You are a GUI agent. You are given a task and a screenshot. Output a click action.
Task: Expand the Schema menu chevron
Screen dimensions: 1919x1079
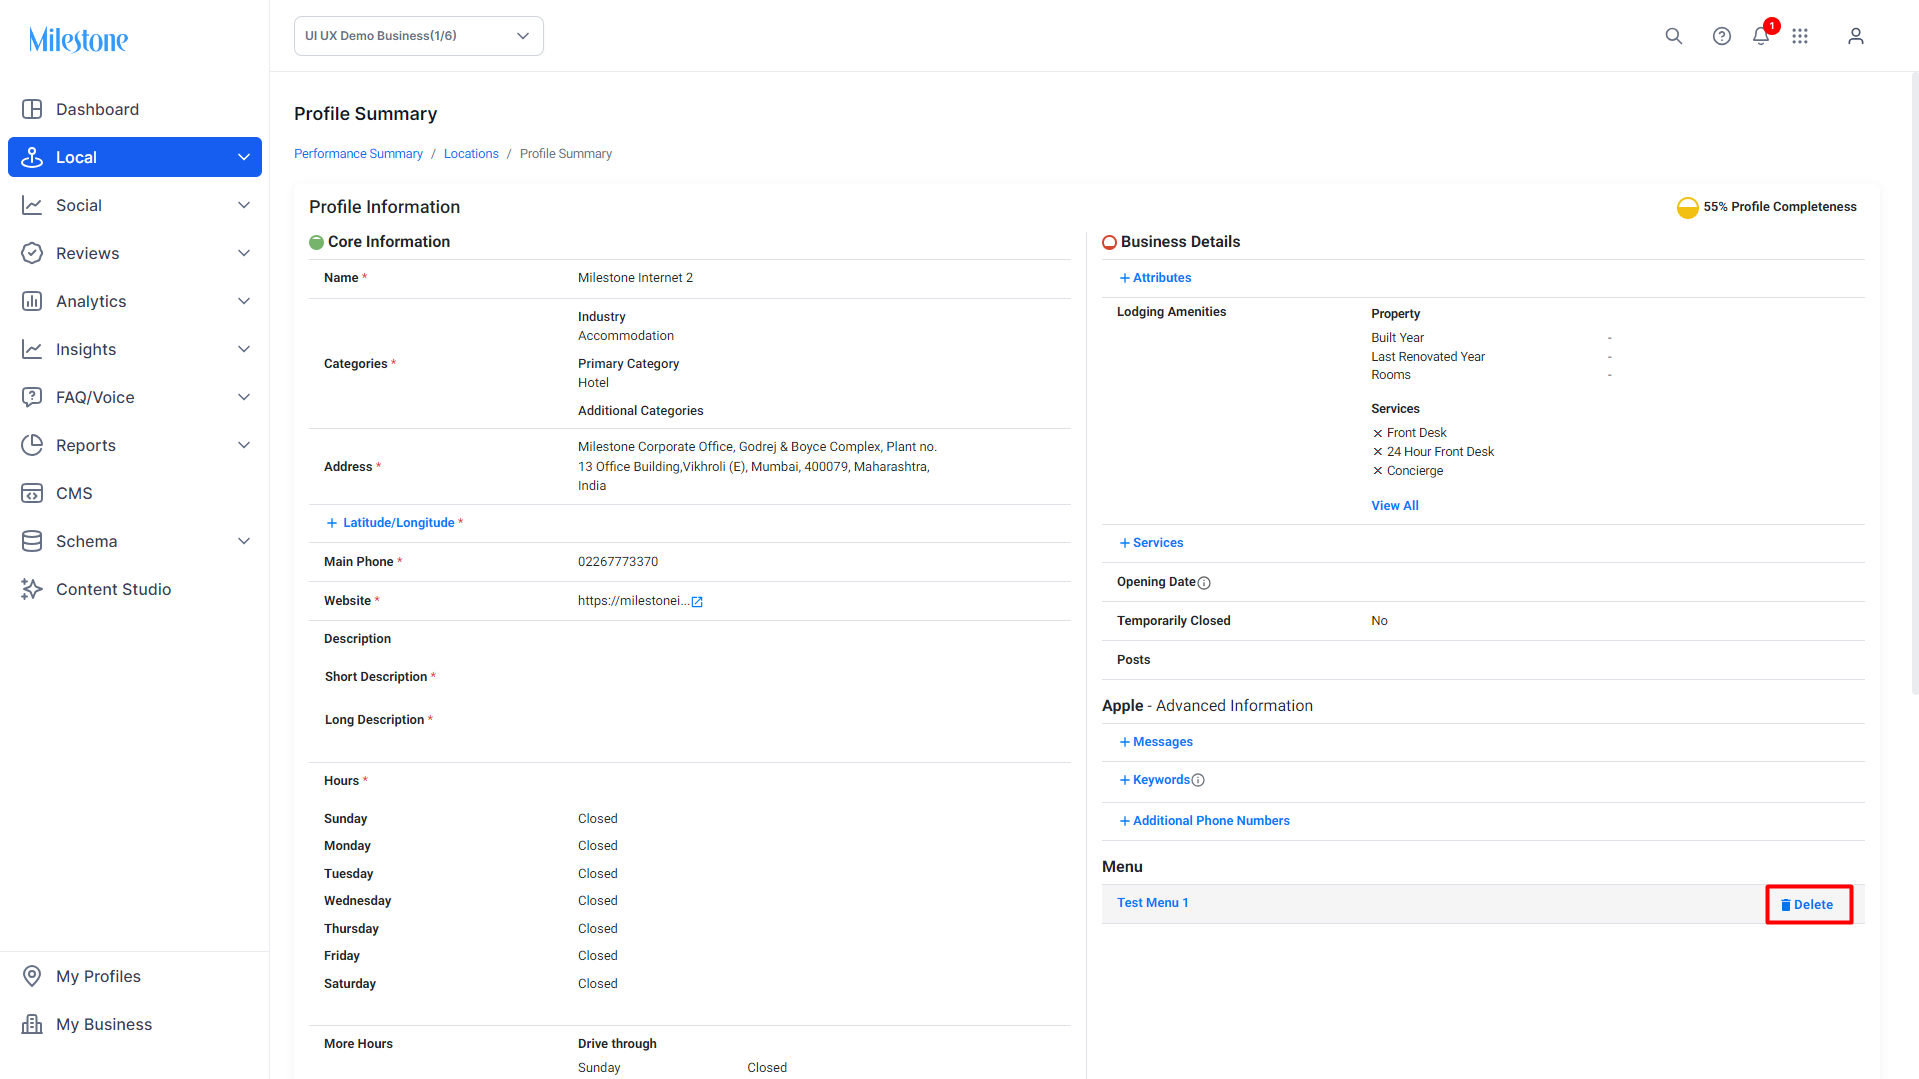point(244,541)
